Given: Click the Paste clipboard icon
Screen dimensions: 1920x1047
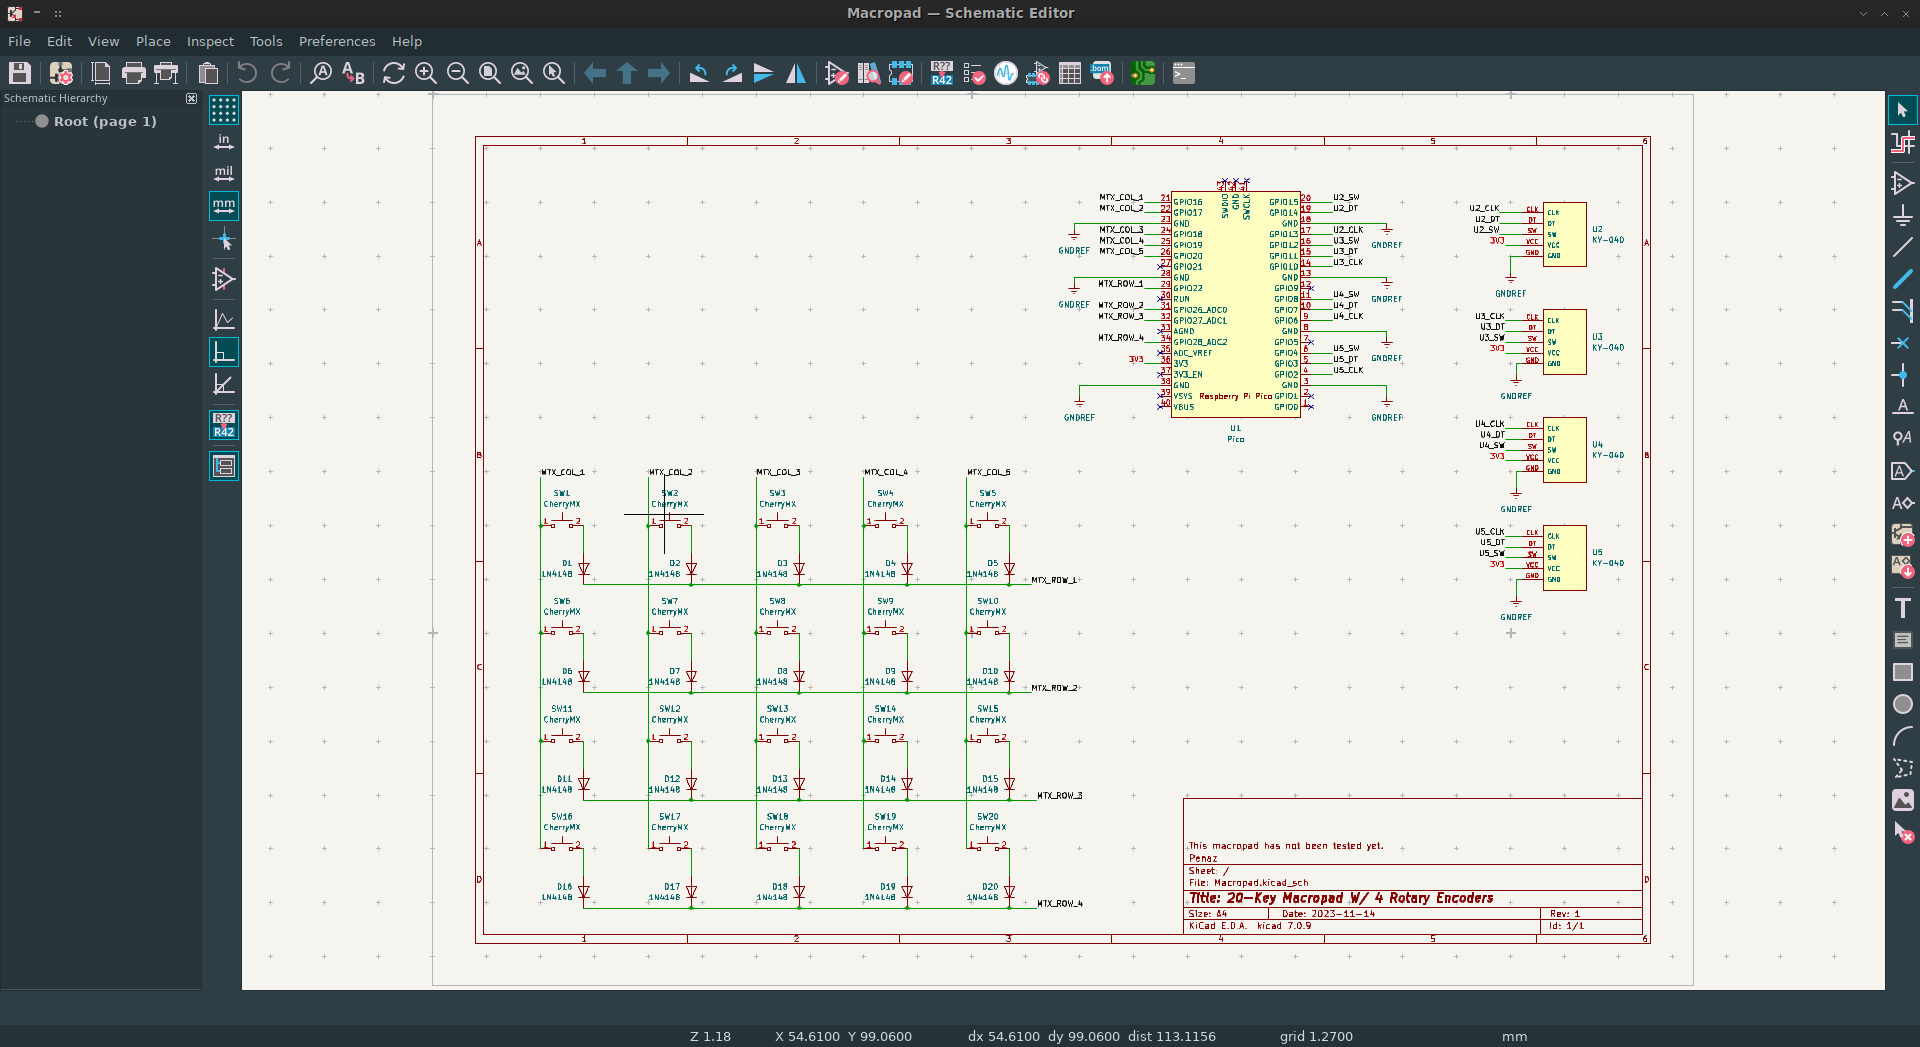Looking at the screenshot, I should [x=208, y=73].
